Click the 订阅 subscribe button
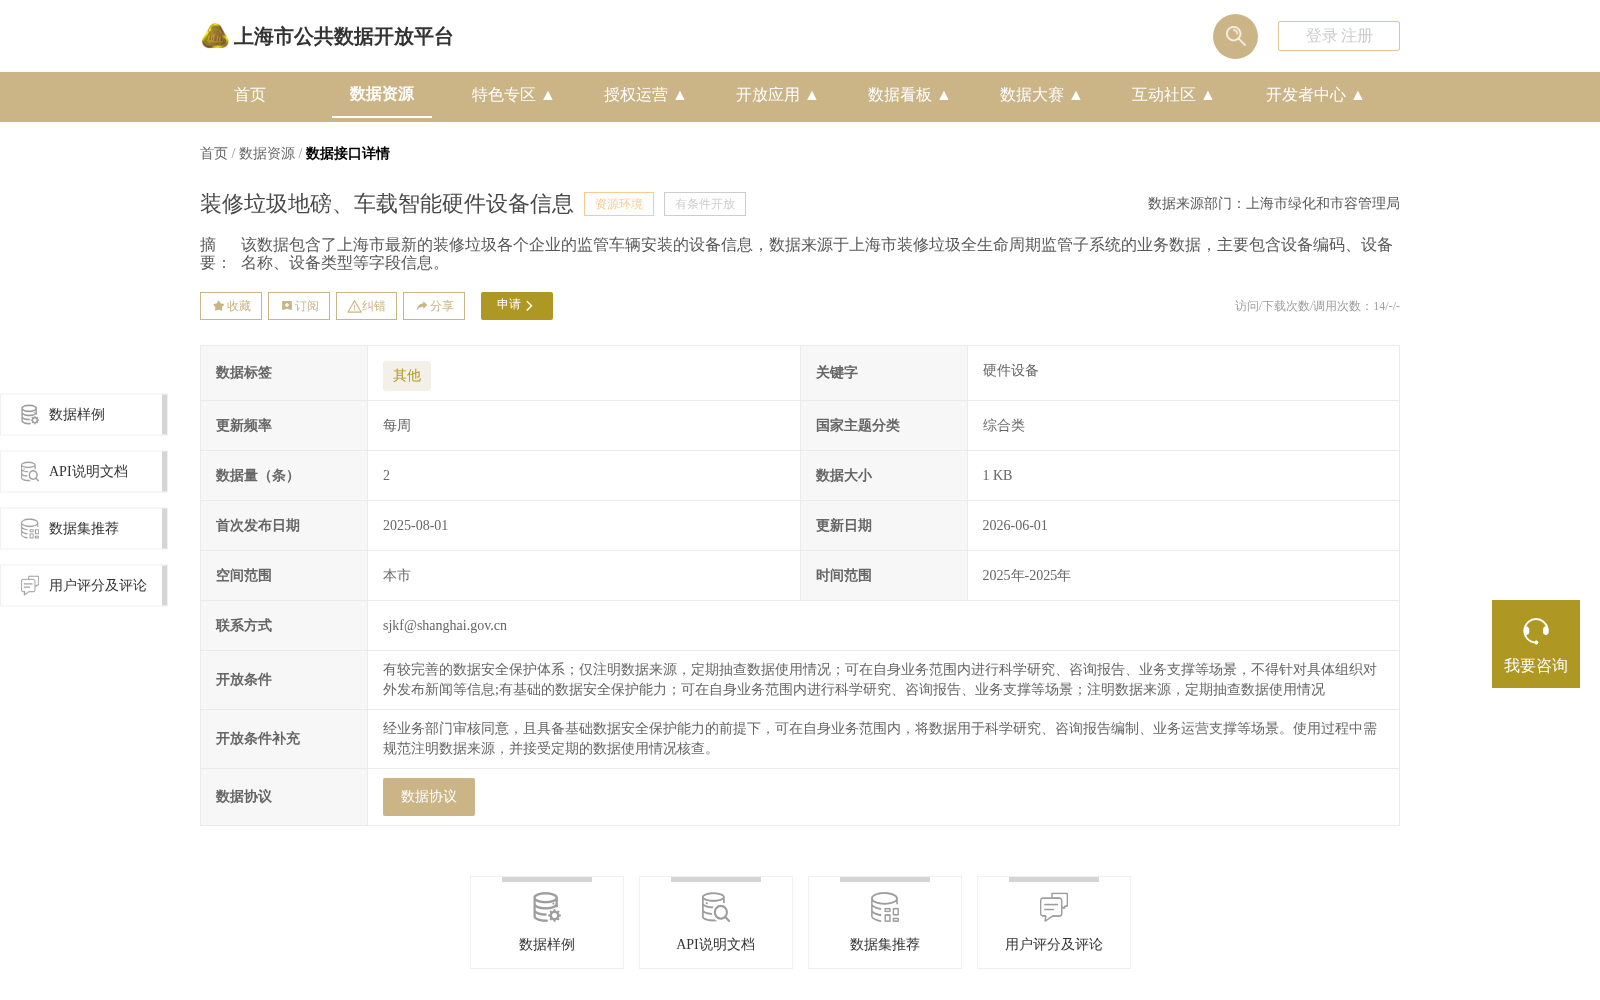Viewport: 1600px width, 1000px height. pos(299,306)
